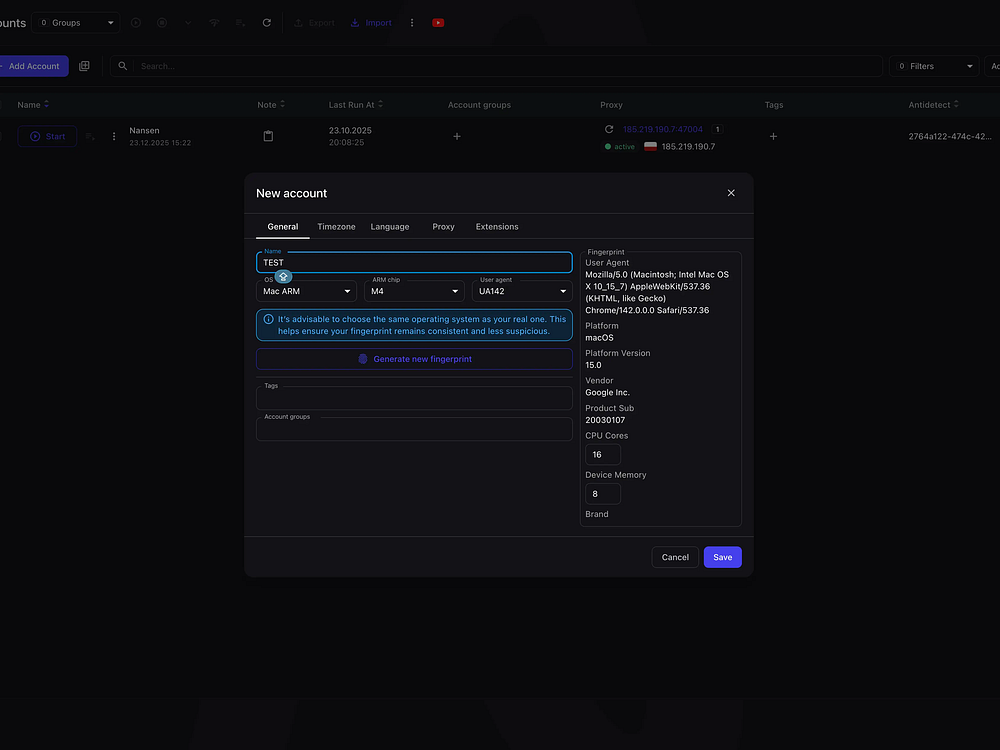Click the chevron down icon in top toolbar
This screenshot has height=750, width=1000.
[188, 23]
